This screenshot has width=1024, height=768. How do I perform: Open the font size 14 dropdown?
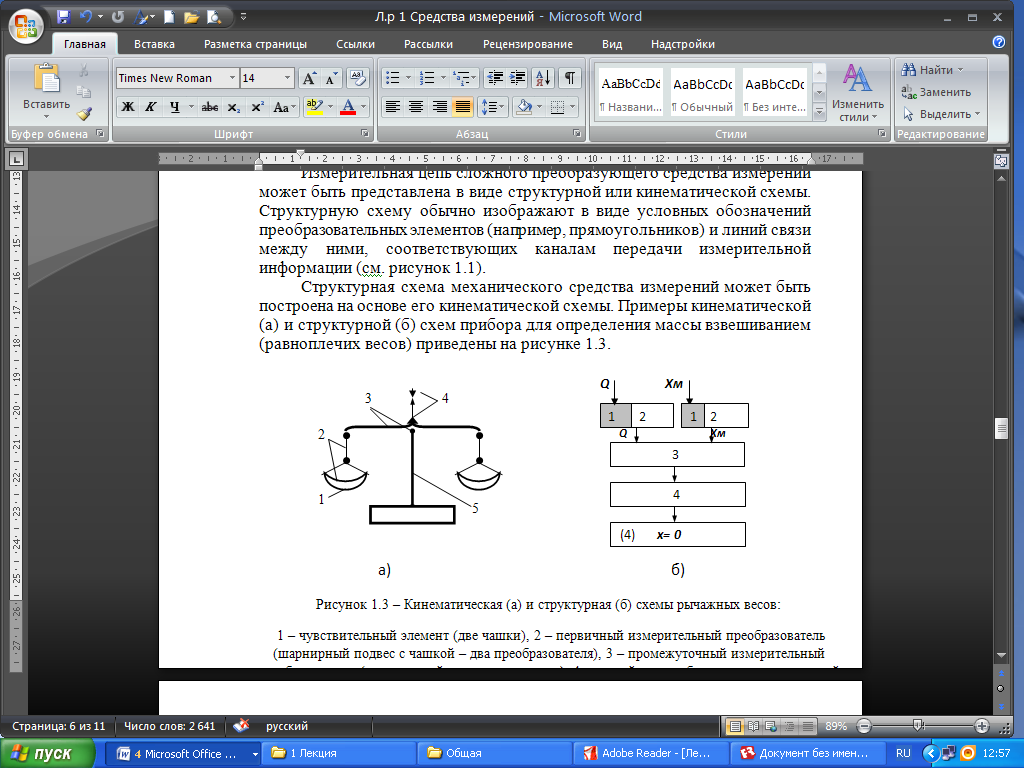coord(287,78)
